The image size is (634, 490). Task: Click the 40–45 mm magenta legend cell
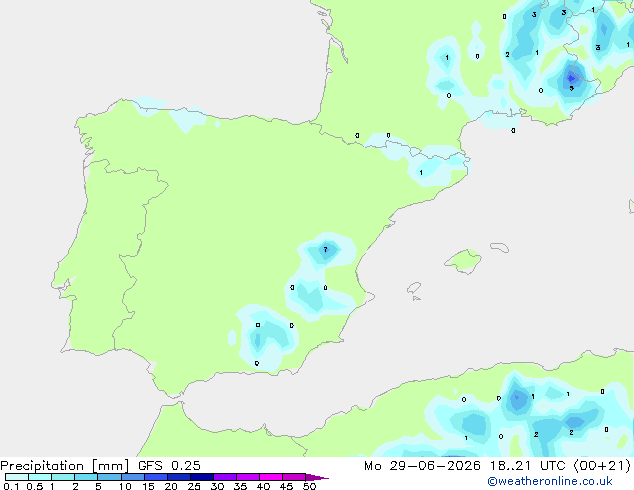[x=271, y=477]
